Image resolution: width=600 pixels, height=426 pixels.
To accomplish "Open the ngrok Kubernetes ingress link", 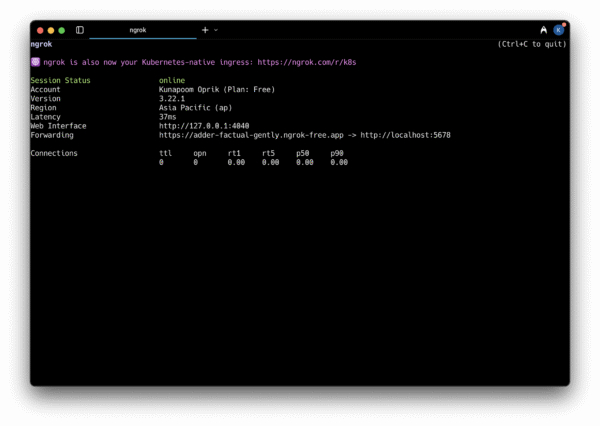I will pos(306,62).
